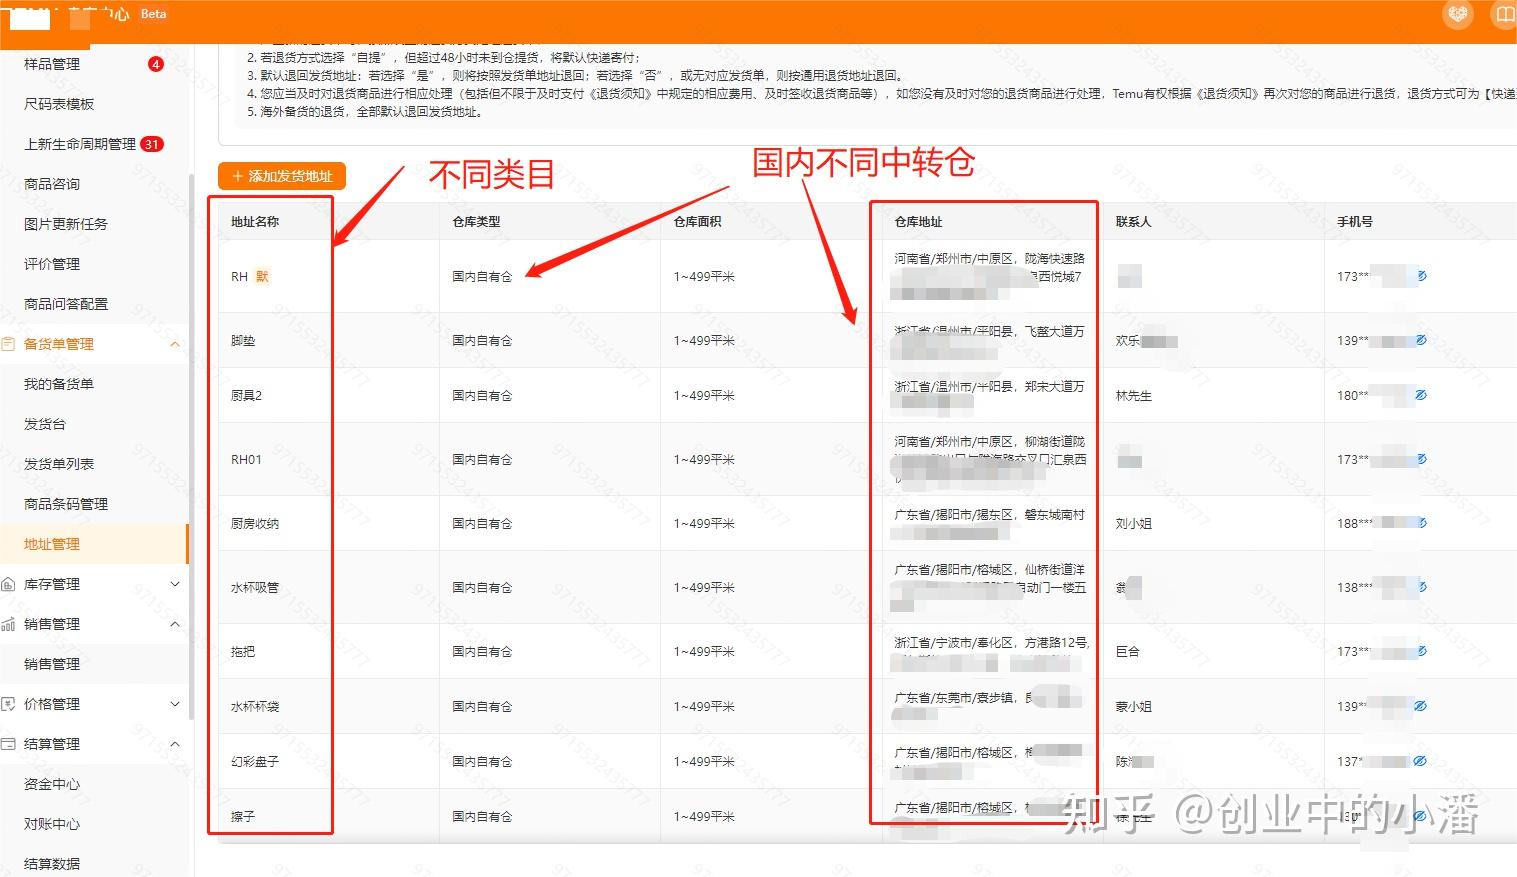Screen dimensions: 1517x877
Task: Click the 库存管理 warehouse icon
Action: pyautogui.click(x=9, y=584)
